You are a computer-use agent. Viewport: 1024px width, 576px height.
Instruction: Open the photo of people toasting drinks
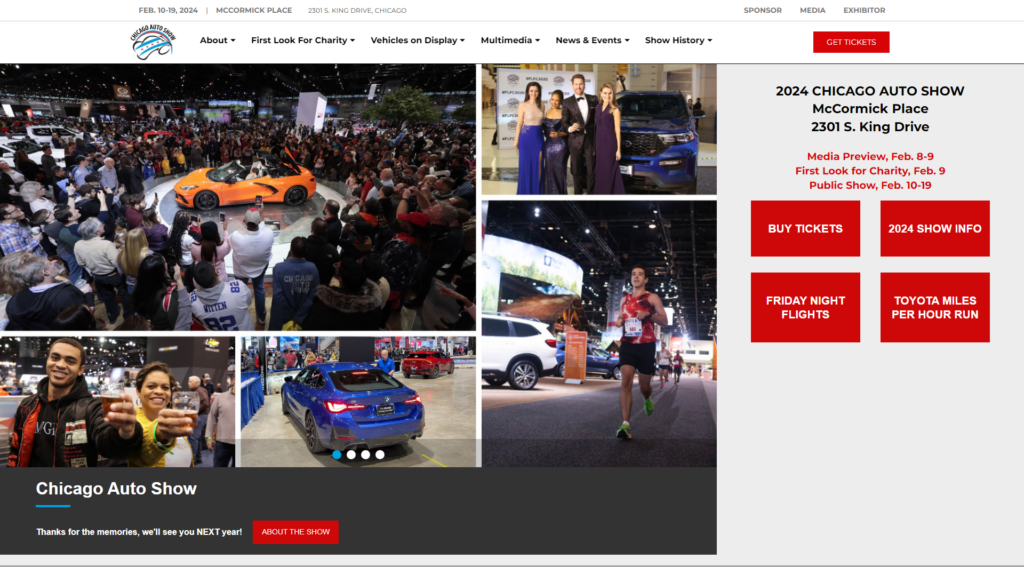pyautogui.click(x=118, y=402)
